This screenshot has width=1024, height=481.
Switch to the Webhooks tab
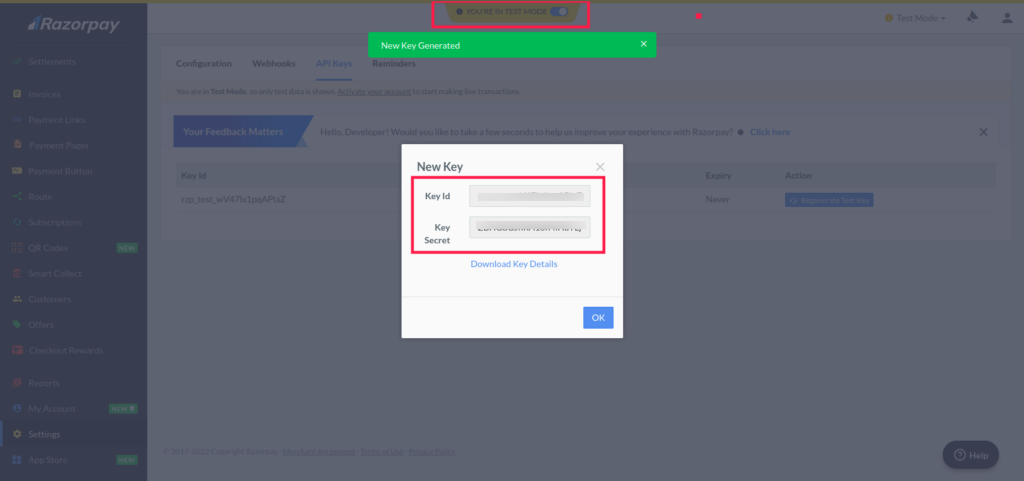(x=273, y=64)
